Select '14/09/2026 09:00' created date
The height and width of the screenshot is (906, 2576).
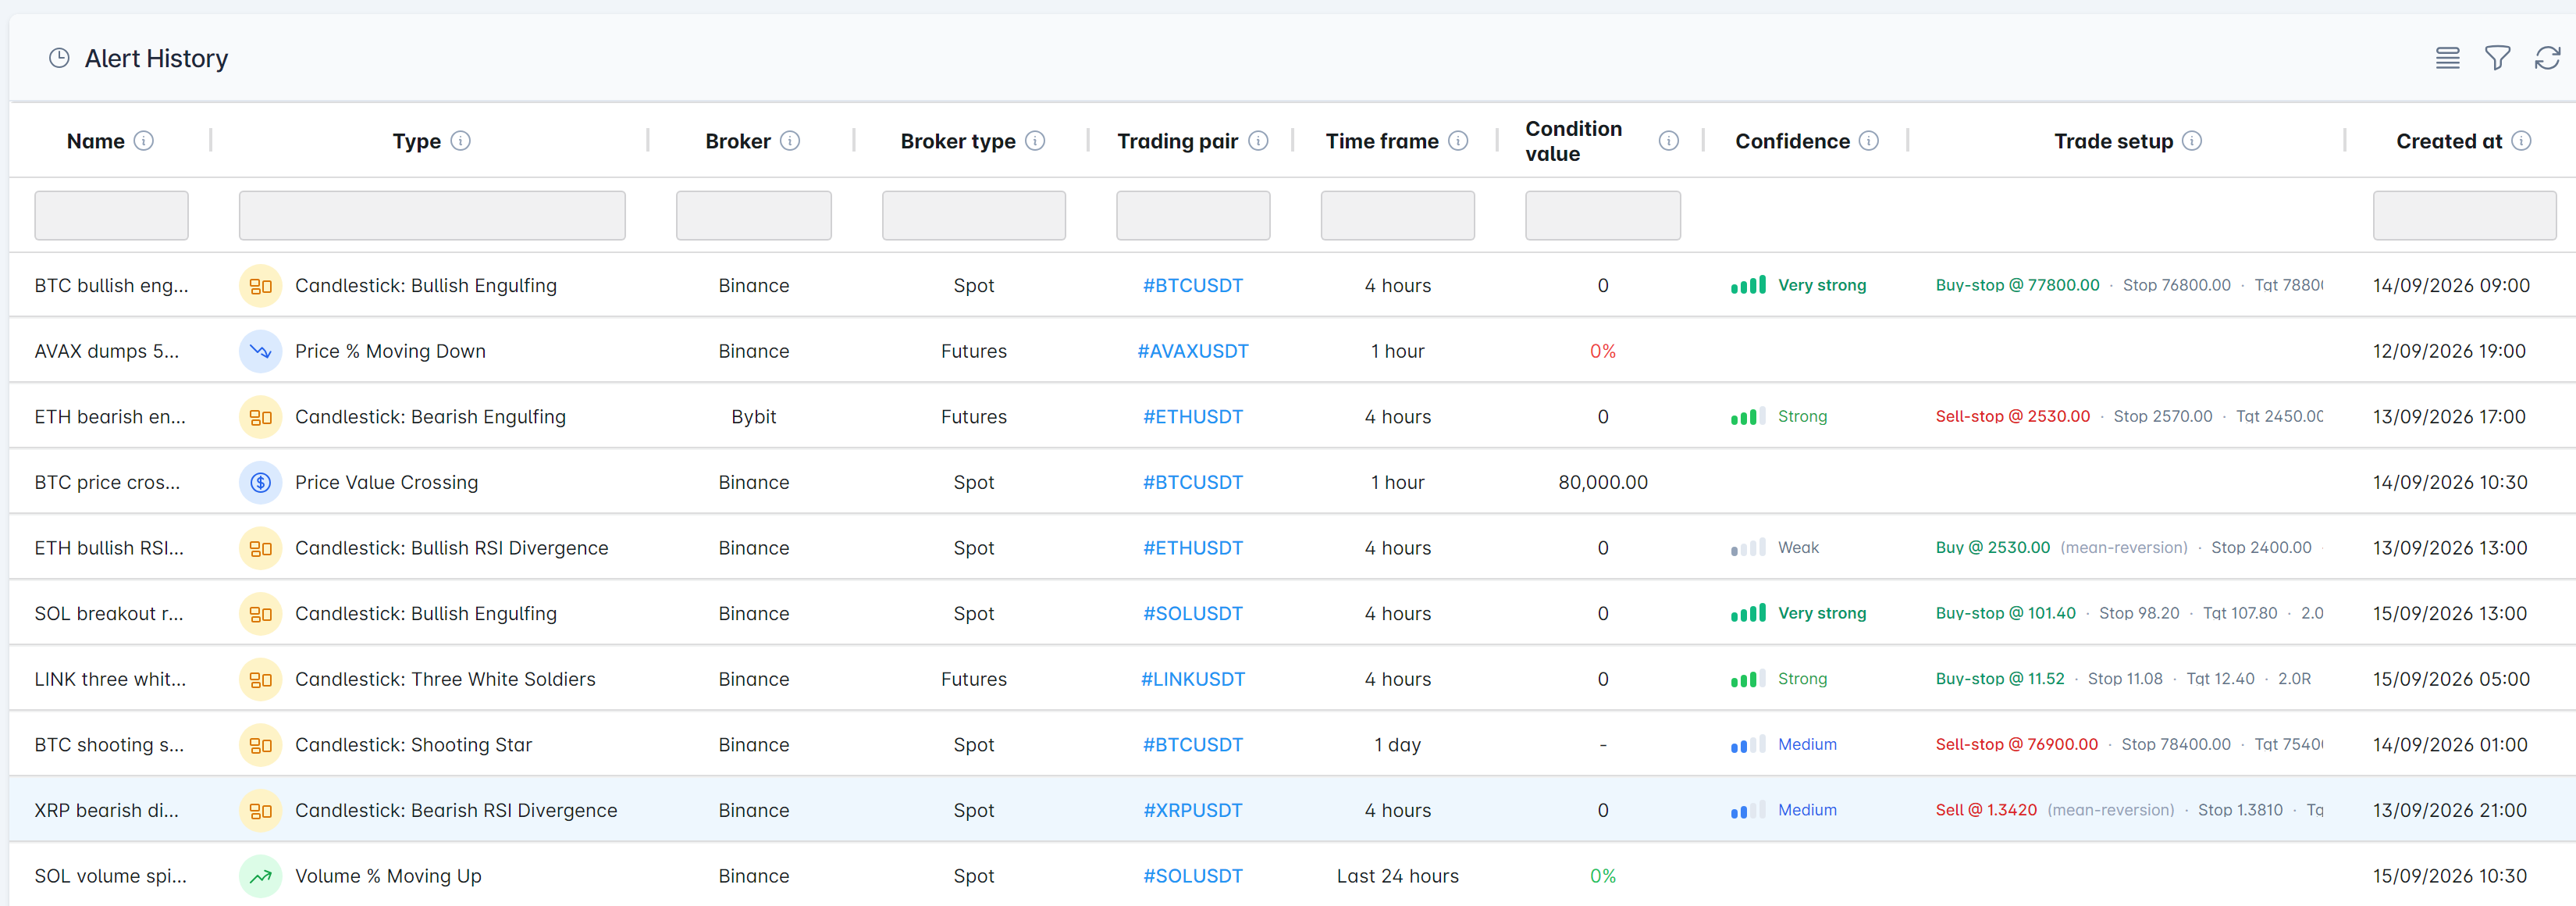[x=2451, y=286]
